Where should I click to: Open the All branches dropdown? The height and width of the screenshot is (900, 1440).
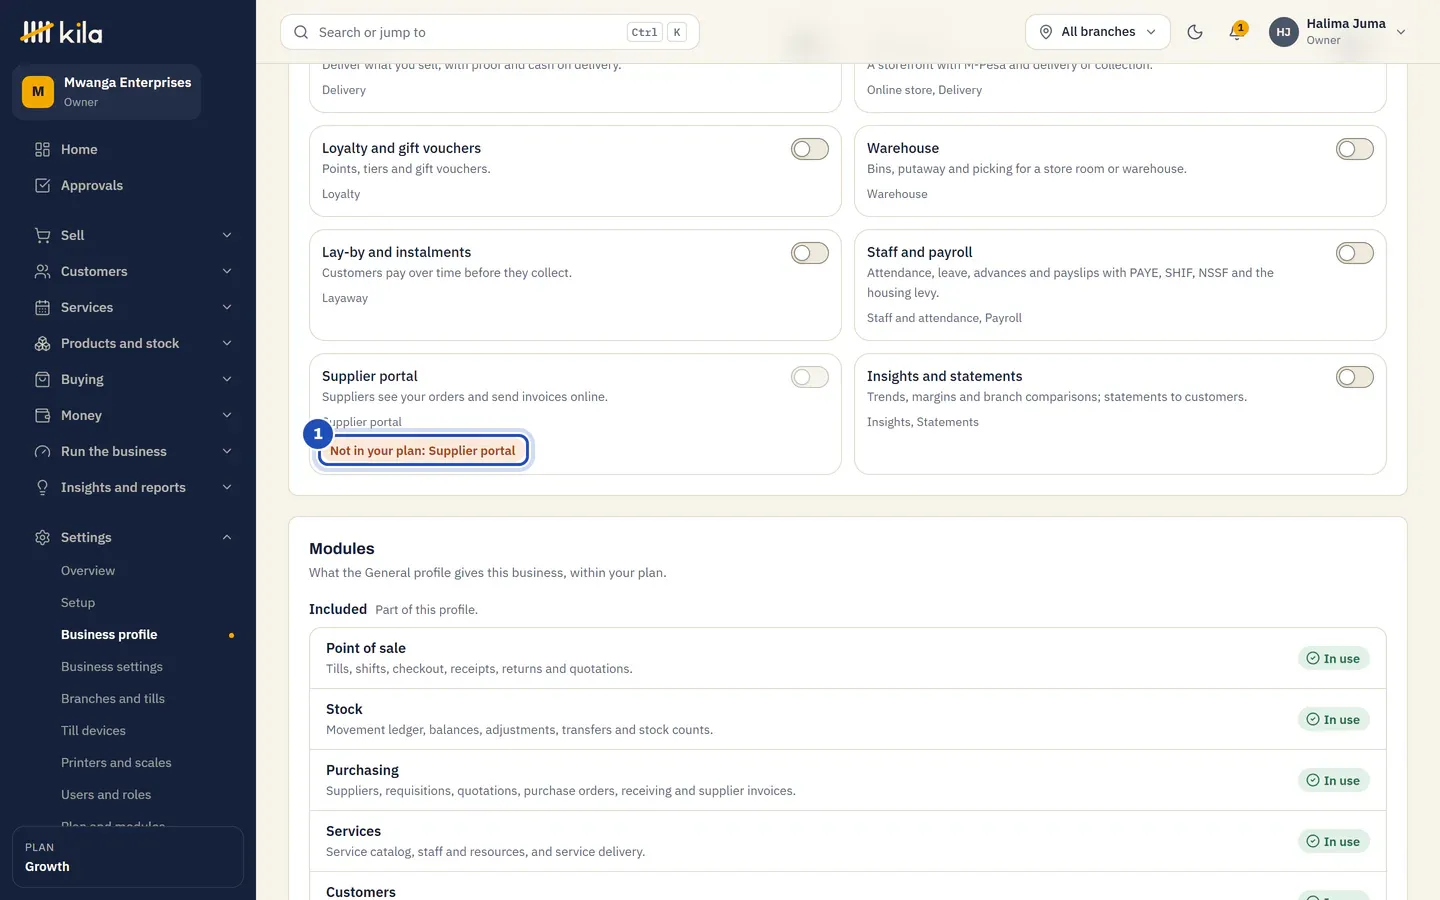(x=1098, y=32)
